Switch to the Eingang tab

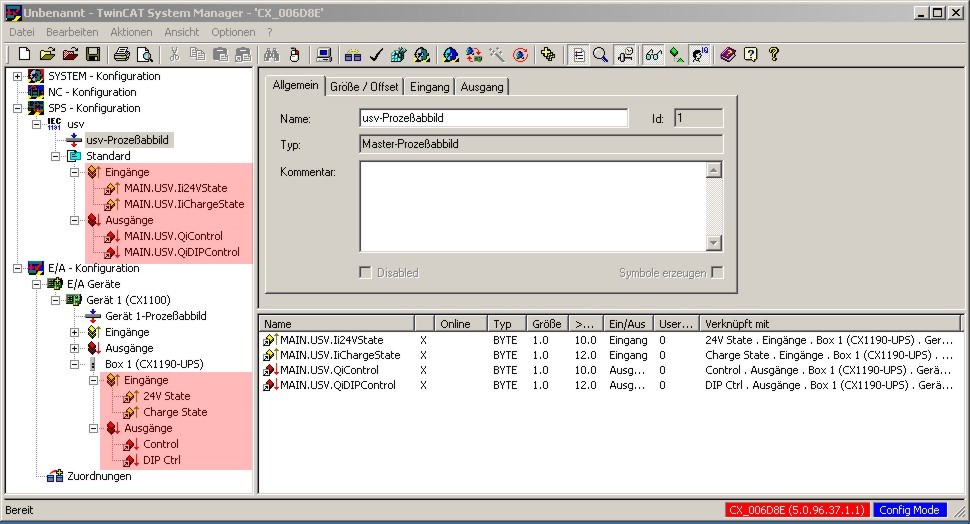pyautogui.click(x=429, y=87)
